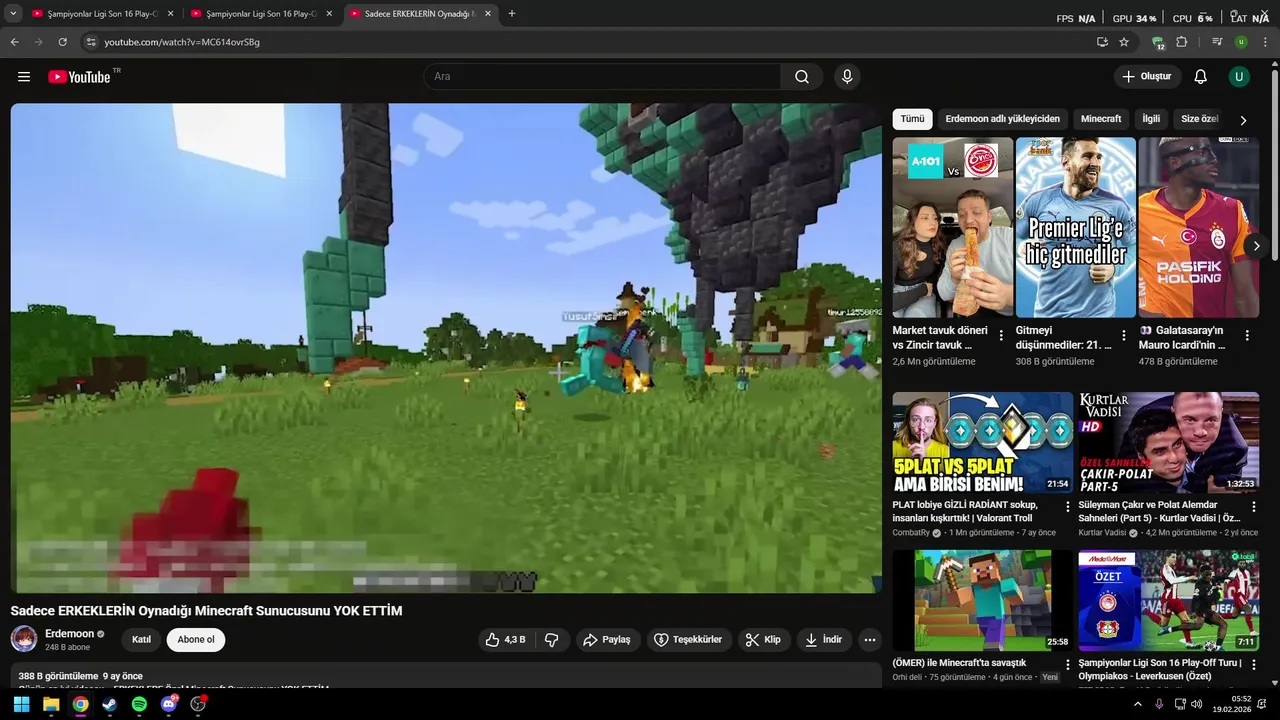Viewport: 1280px width, 720px height.
Task: Open the YouTube account avatar menu
Action: [1239, 77]
